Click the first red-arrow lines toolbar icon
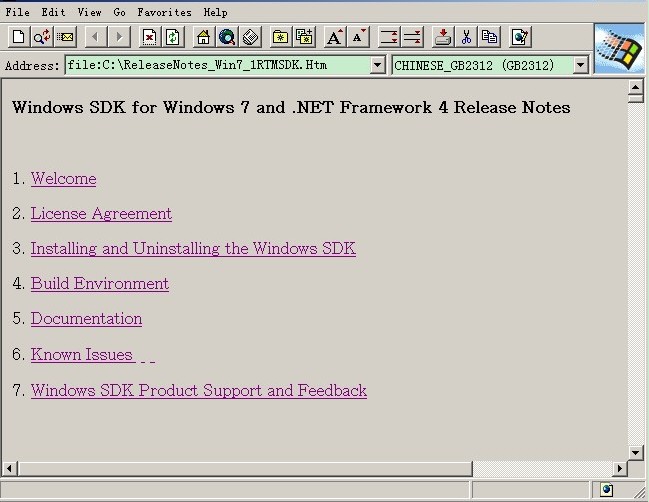 pyautogui.click(x=389, y=37)
